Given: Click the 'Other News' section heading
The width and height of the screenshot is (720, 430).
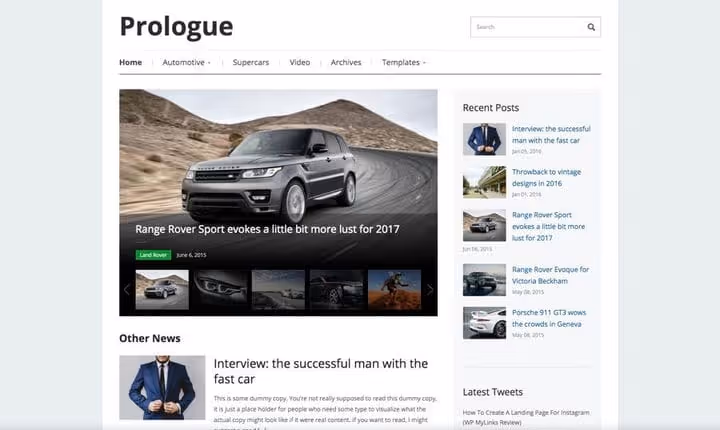Looking at the screenshot, I should [150, 338].
